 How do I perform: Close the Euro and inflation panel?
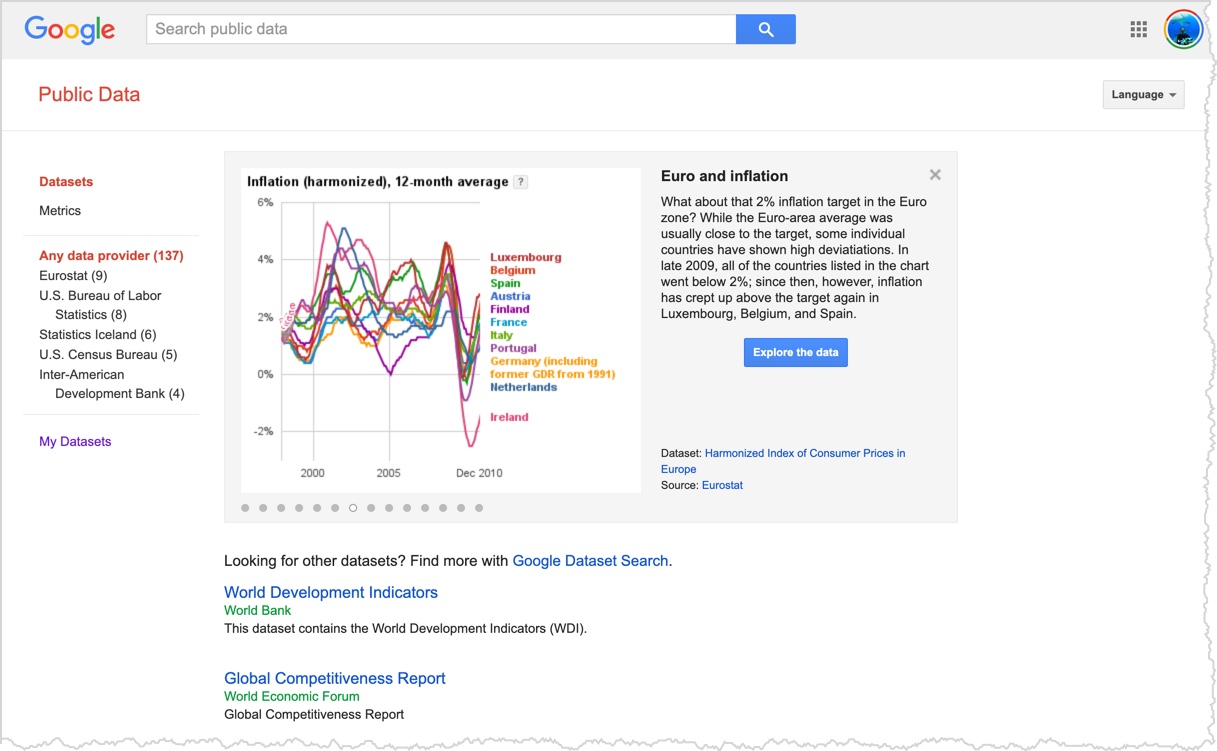click(x=935, y=175)
